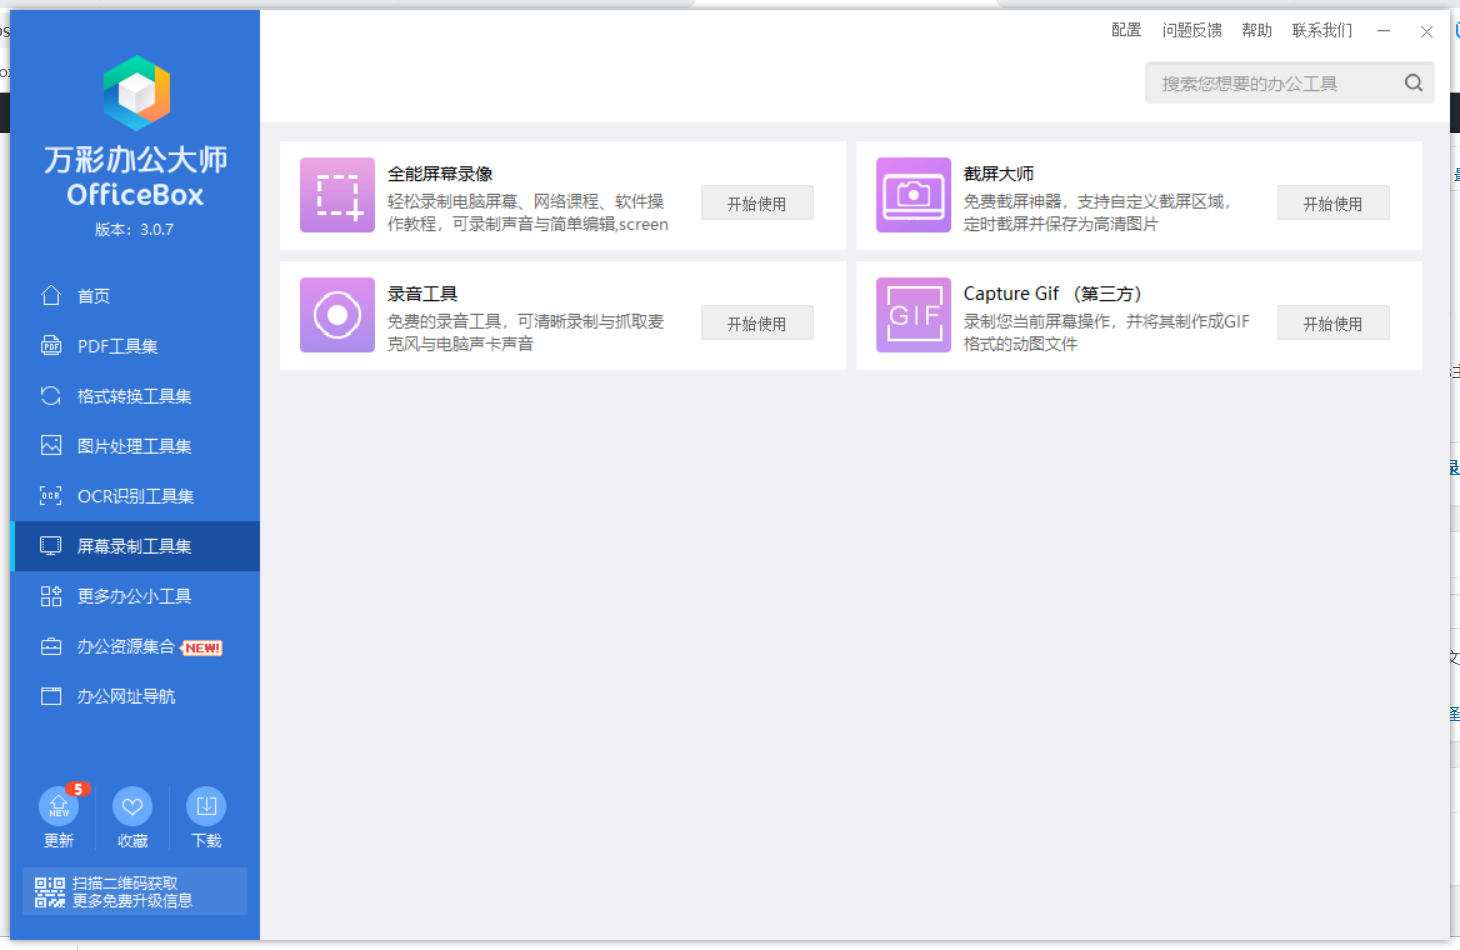This screenshot has width=1460, height=950.
Task: Click the QR code icon
Action: [49, 892]
